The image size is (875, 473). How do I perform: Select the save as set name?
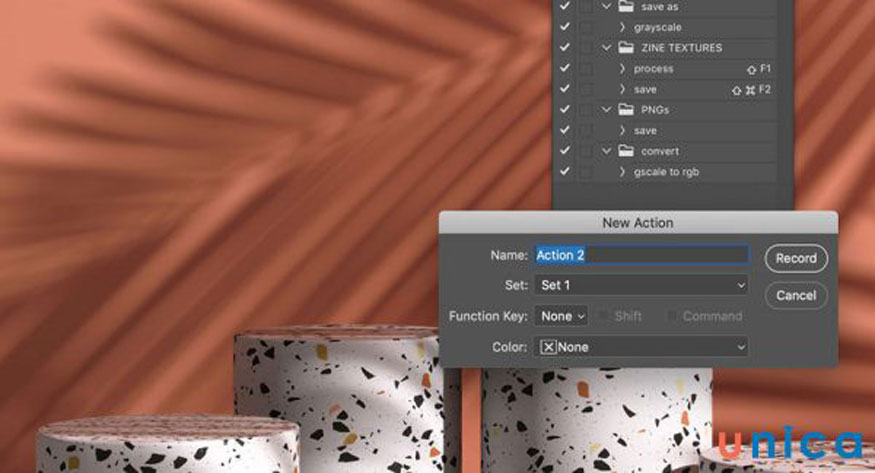(x=660, y=7)
